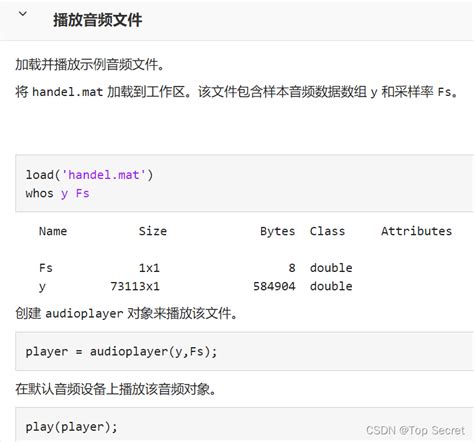
Task: Click the player = audioplayer(y,Fs); code line
Action: click(121, 352)
